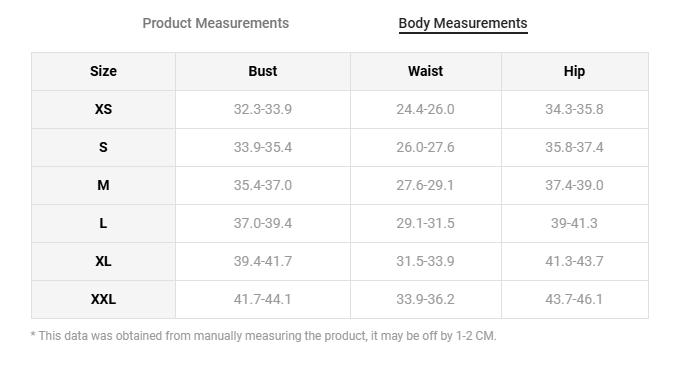Select the M size row label

click(x=103, y=185)
